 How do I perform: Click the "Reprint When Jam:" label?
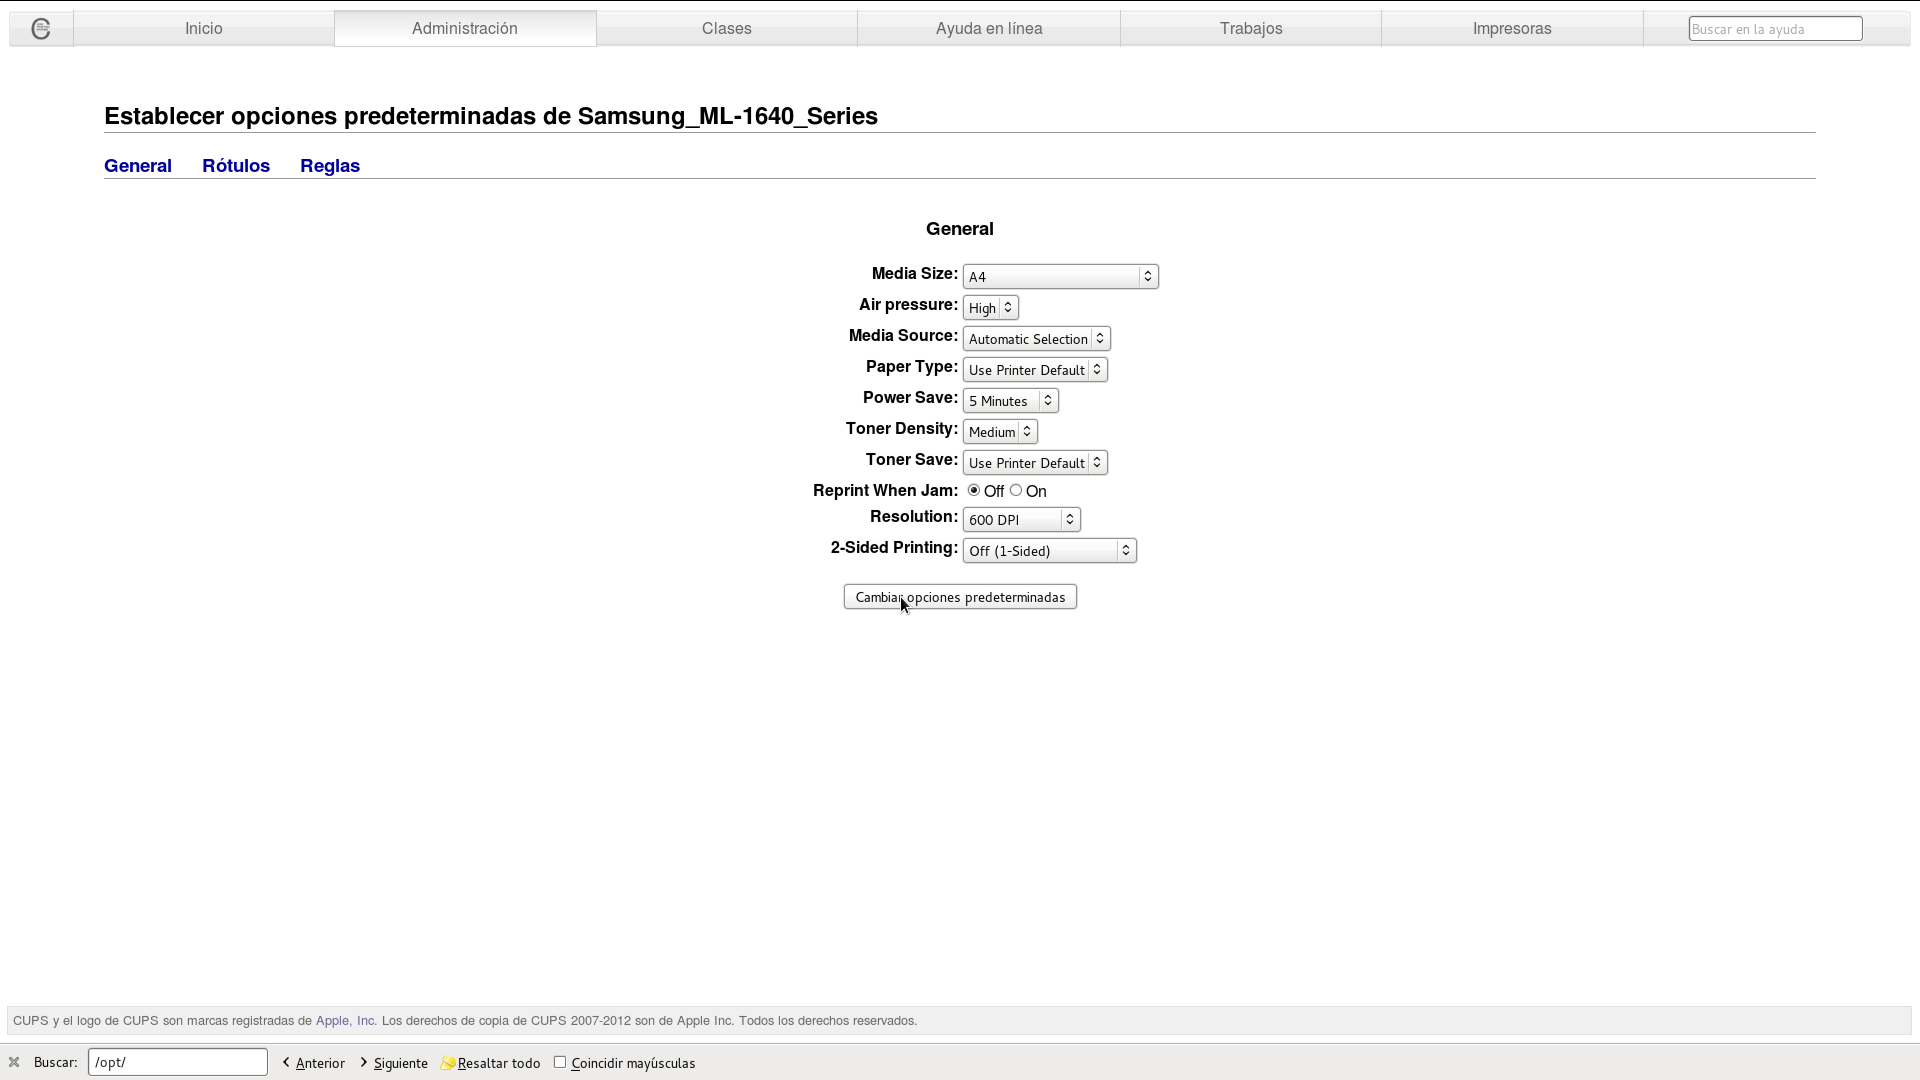(885, 491)
